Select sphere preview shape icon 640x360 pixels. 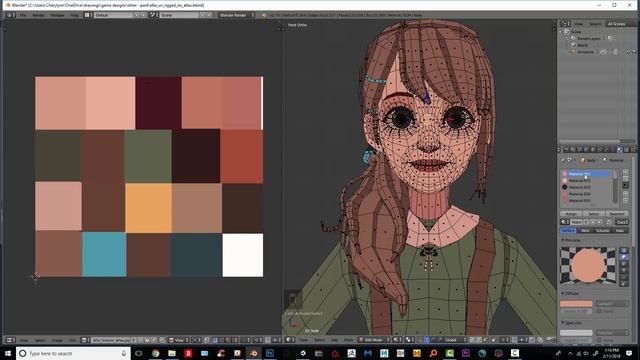tap(624, 257)
